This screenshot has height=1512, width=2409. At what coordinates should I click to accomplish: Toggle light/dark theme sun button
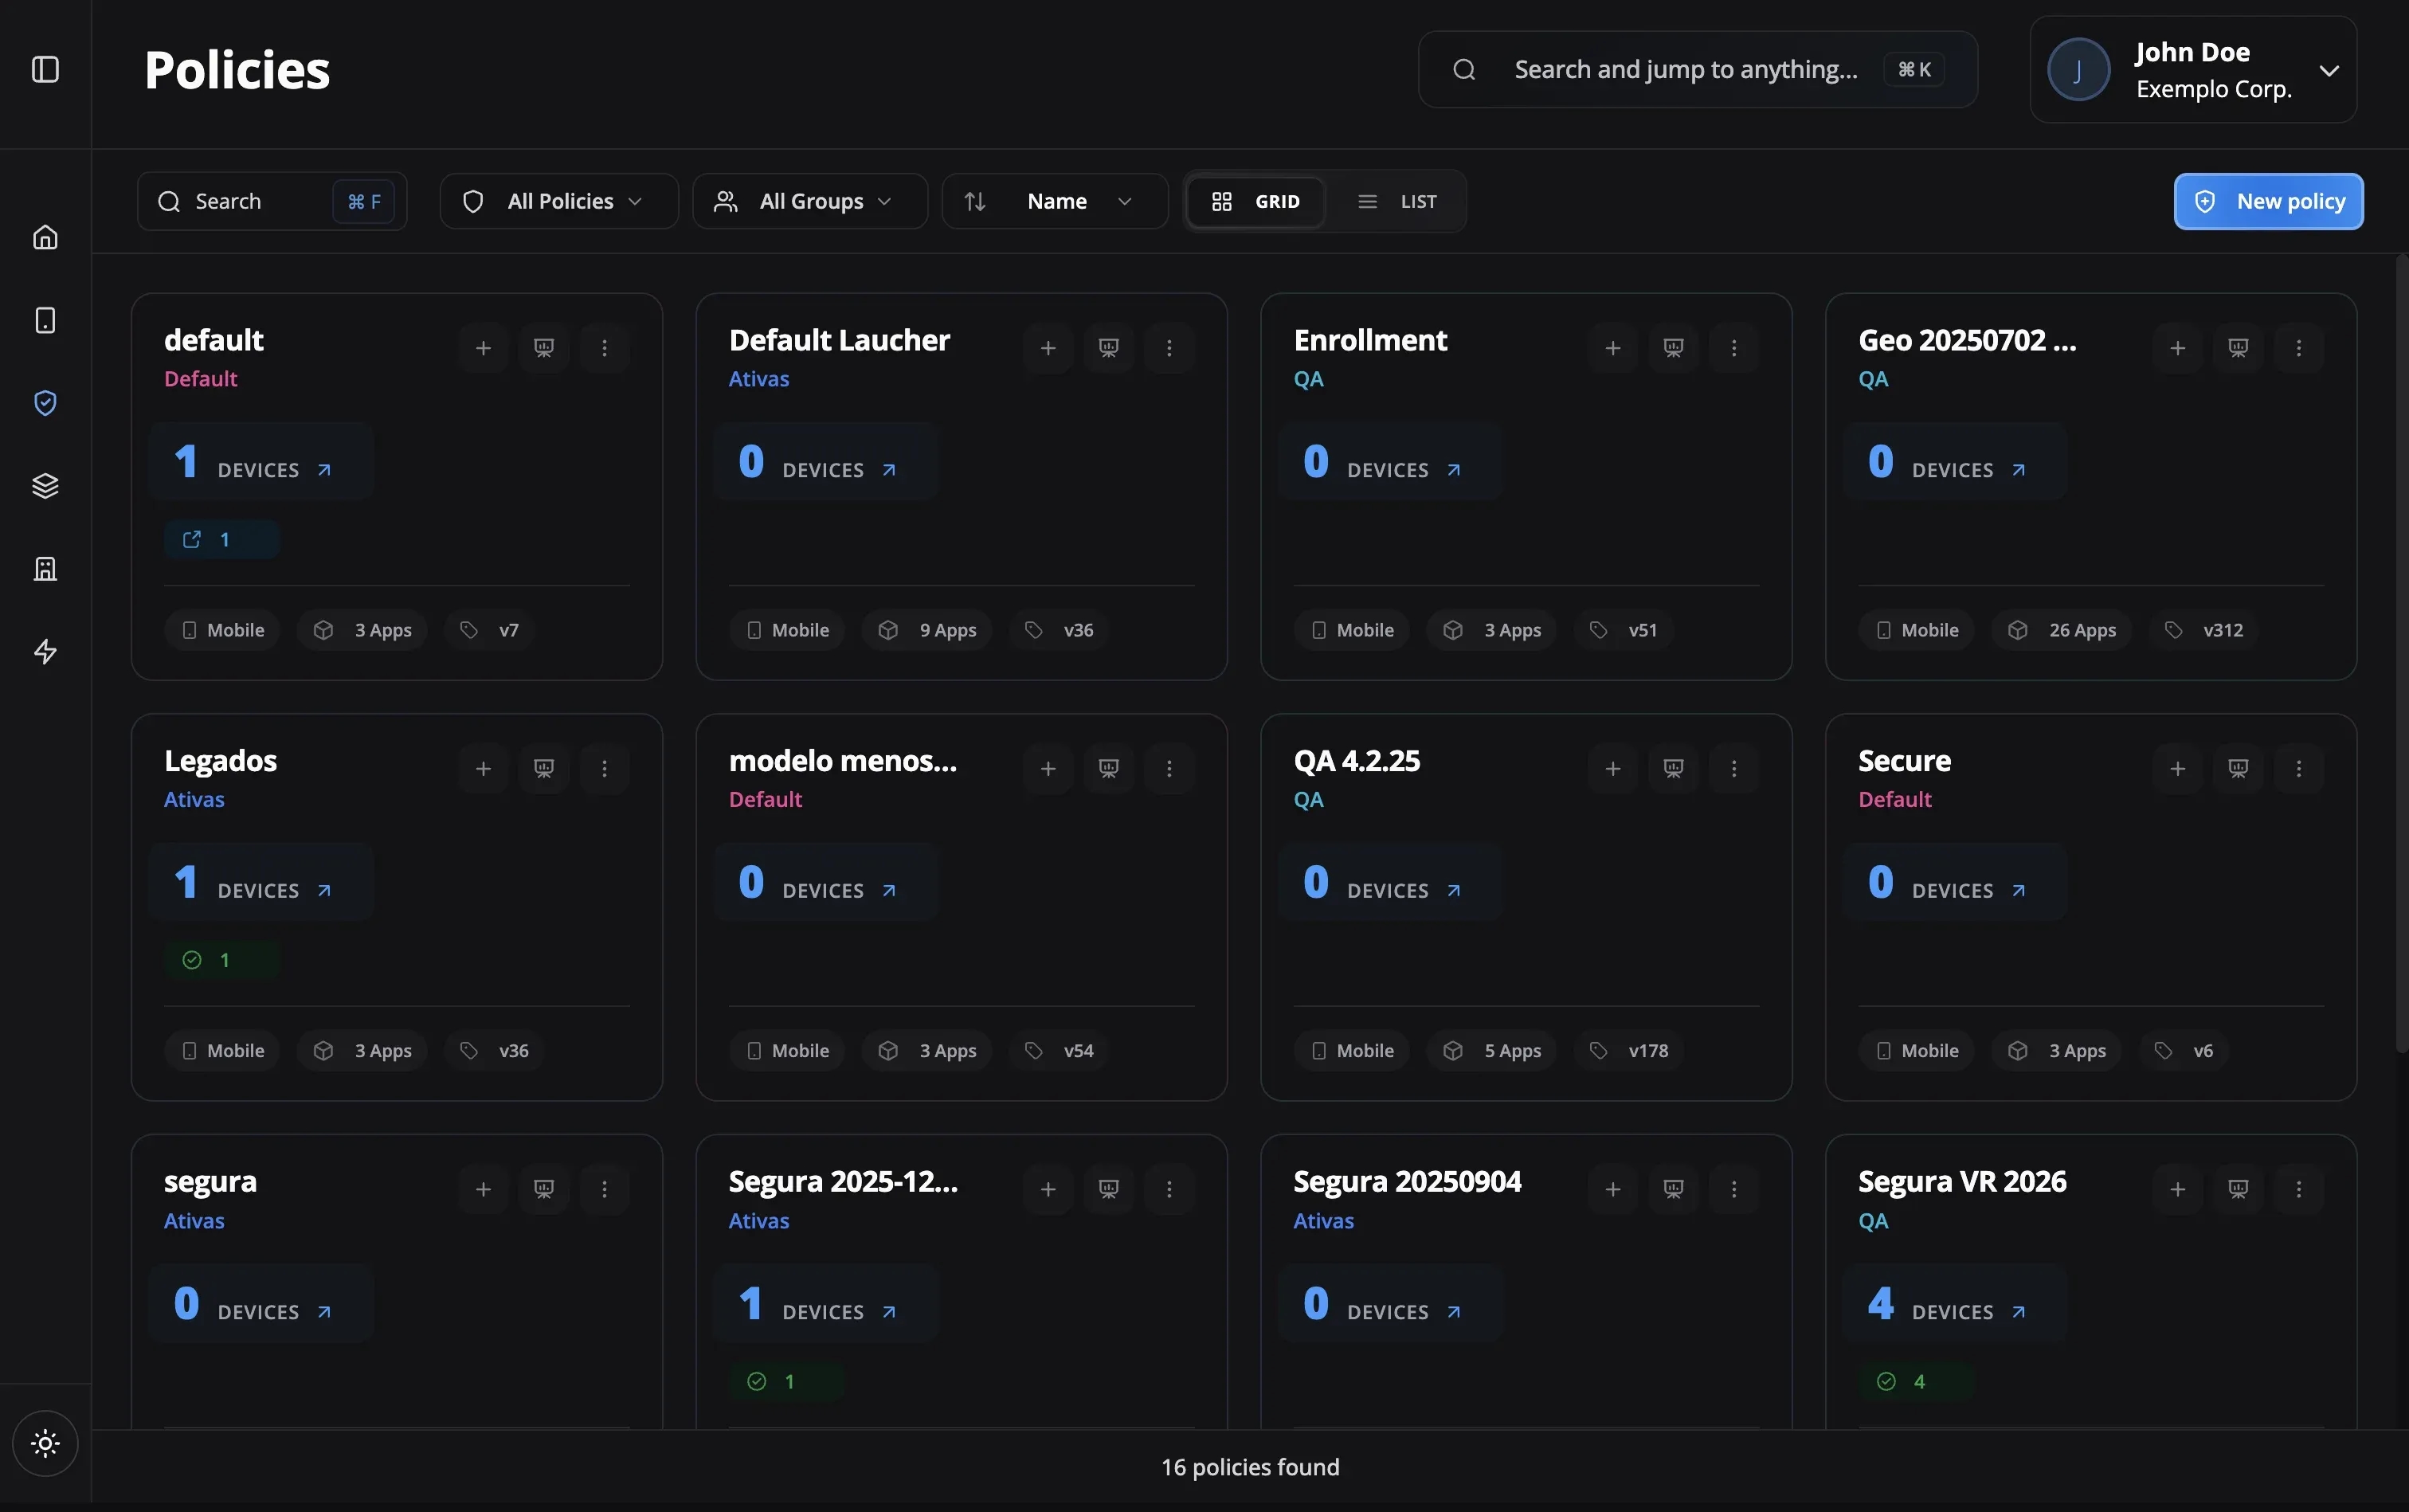point(45,1443)
